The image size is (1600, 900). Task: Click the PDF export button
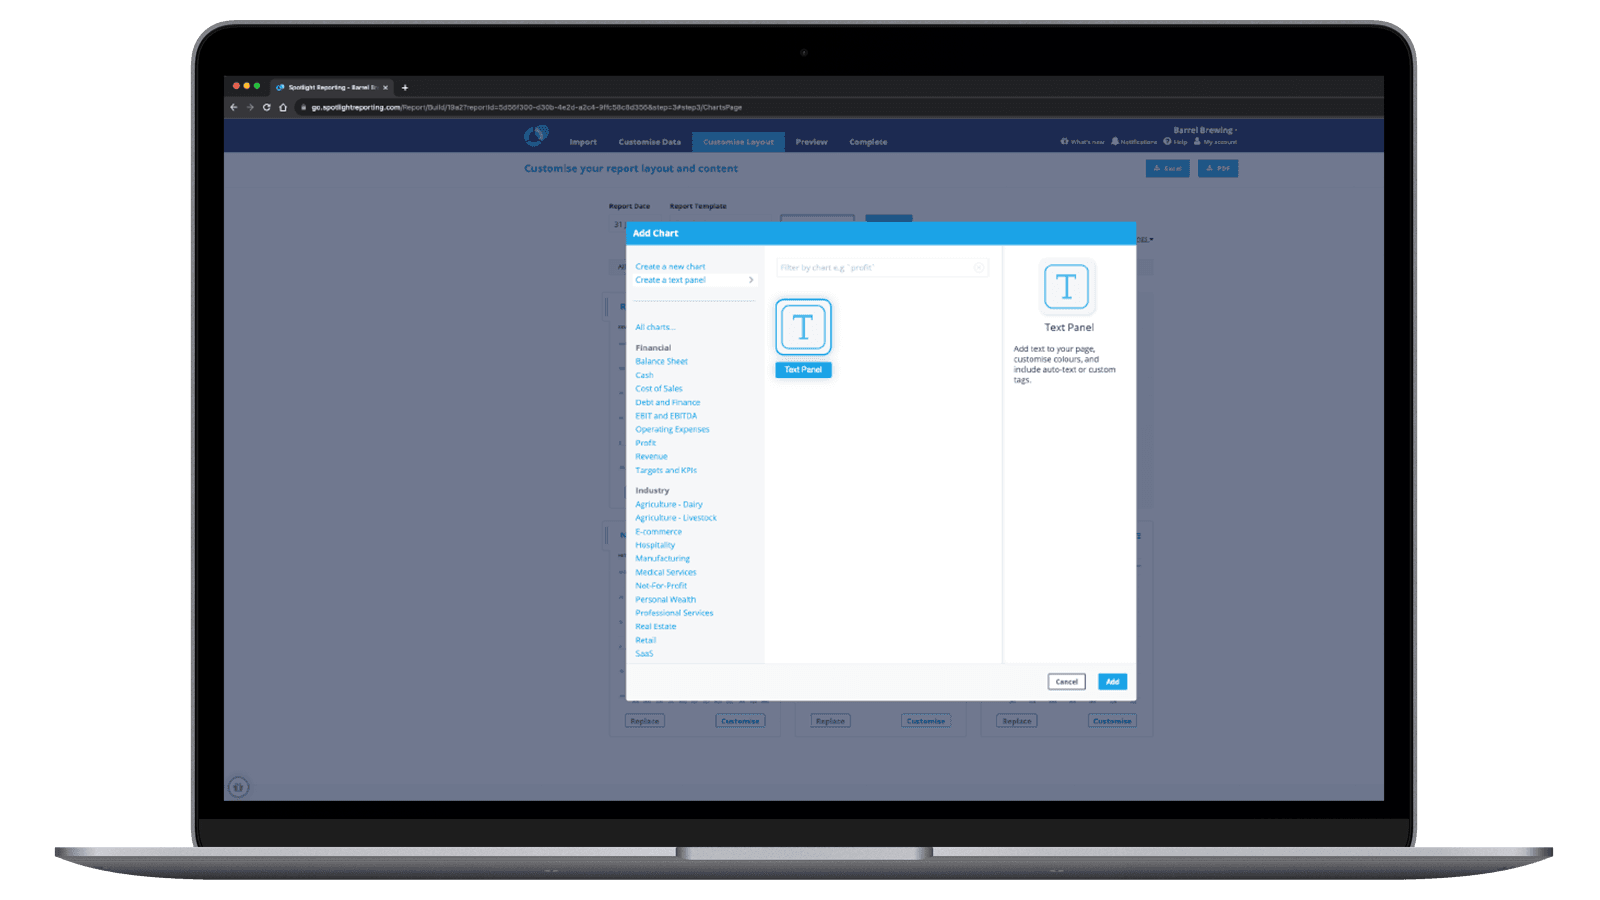tap(1218, 168)
